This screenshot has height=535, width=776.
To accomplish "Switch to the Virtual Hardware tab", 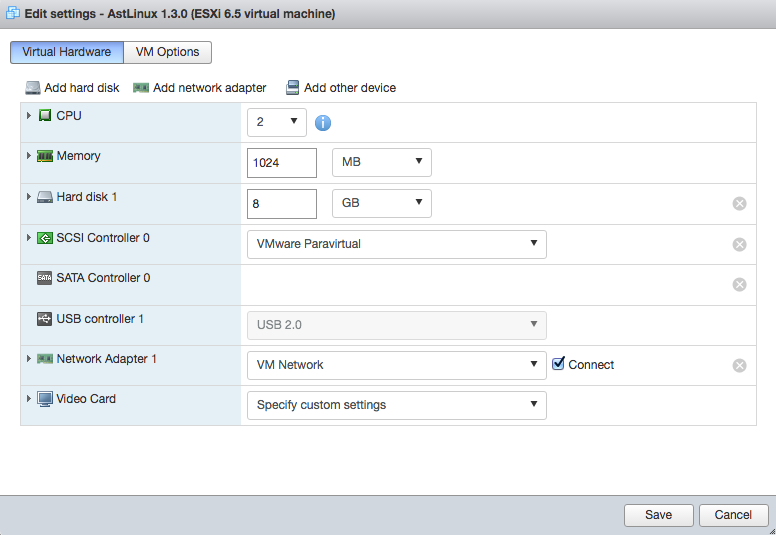I will (67, 52).
